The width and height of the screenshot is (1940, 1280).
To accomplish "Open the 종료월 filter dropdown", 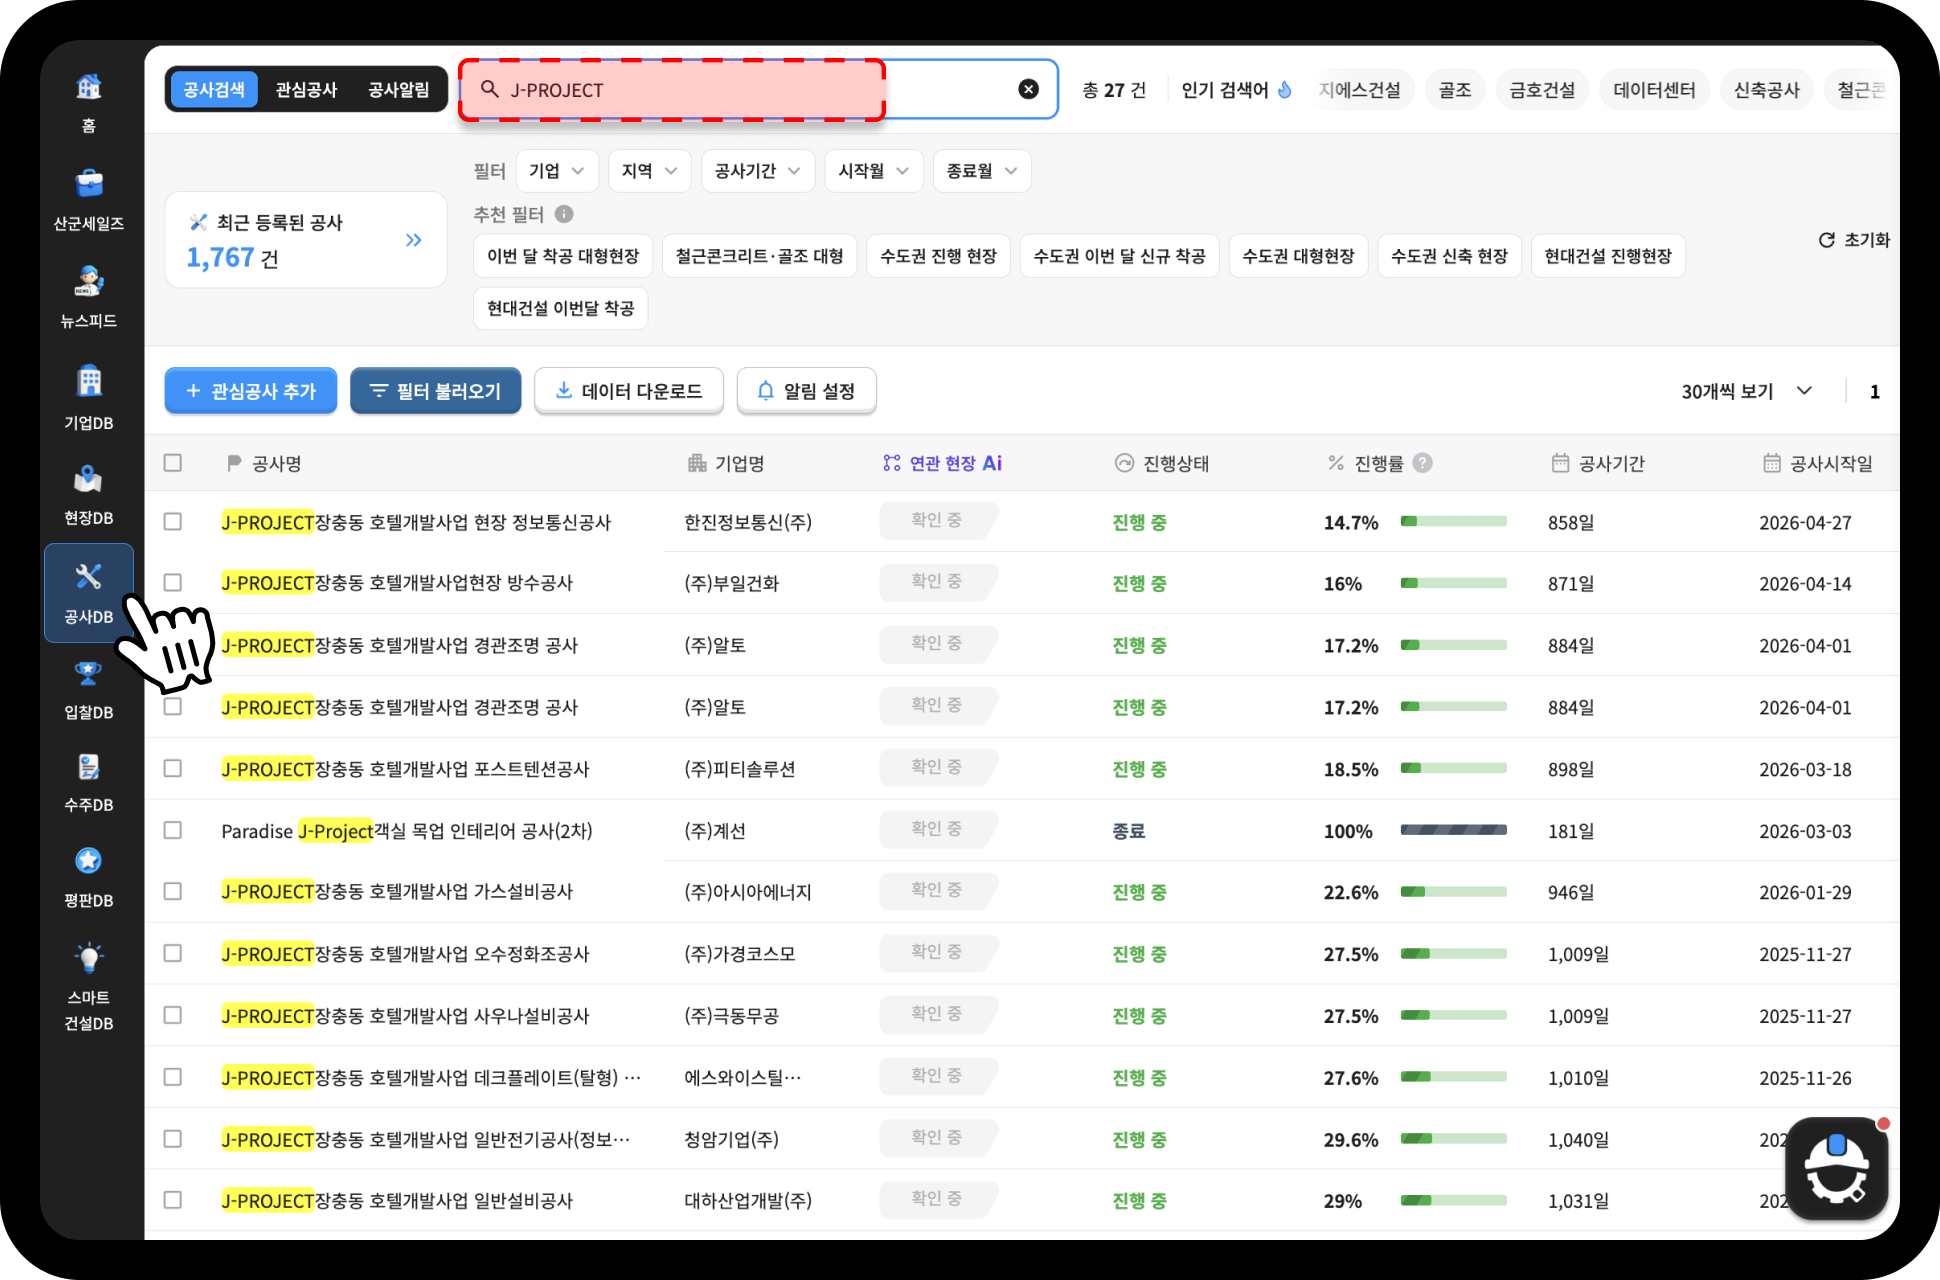I will [982, 171].
